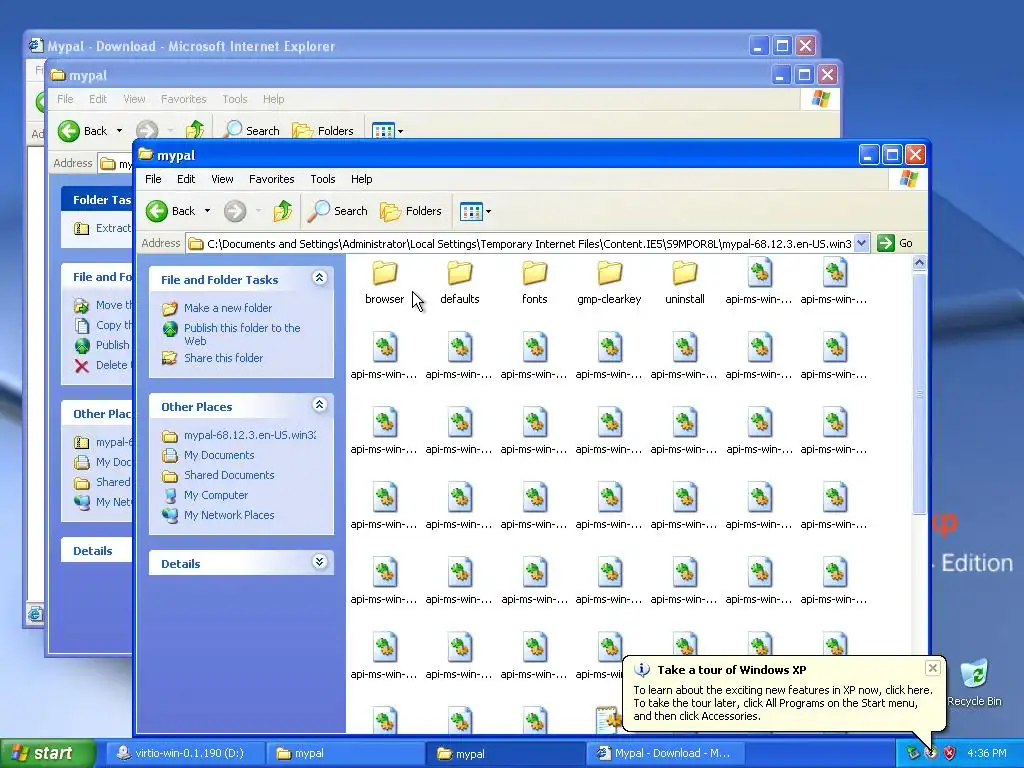This screenshot has height=768, width=1024.
Task: Go up one level in rear mypal window
Action: click(x=195, y=131)
